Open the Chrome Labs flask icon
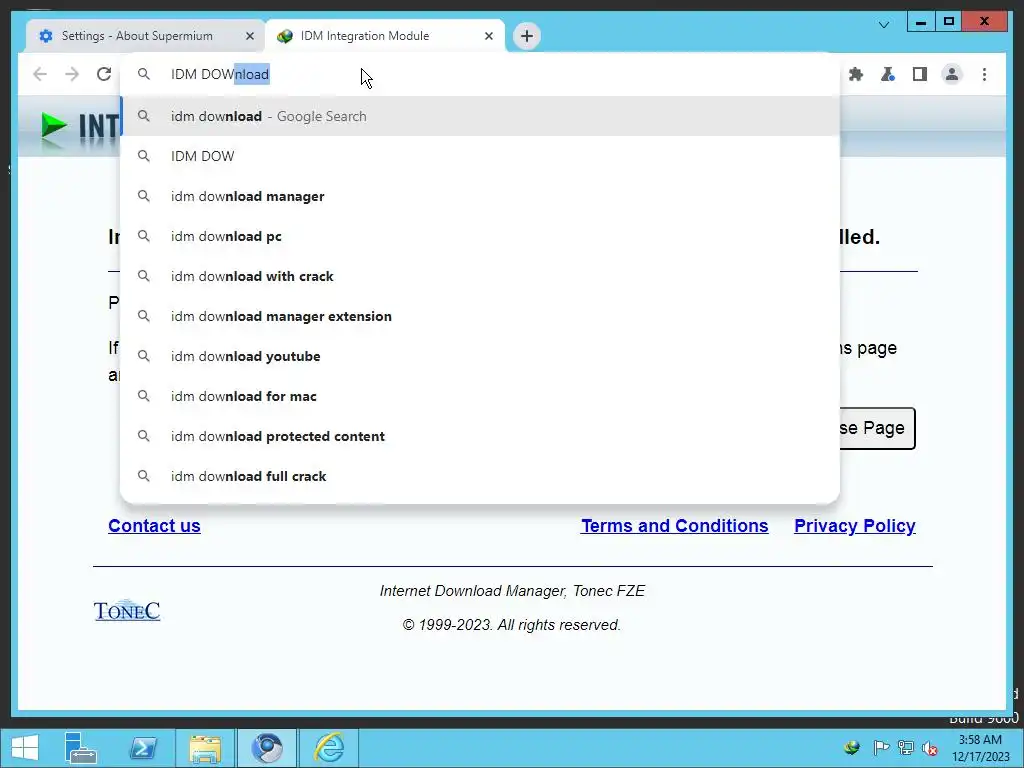Viewport: 1024px width, 768px height. tap(888, 74)
